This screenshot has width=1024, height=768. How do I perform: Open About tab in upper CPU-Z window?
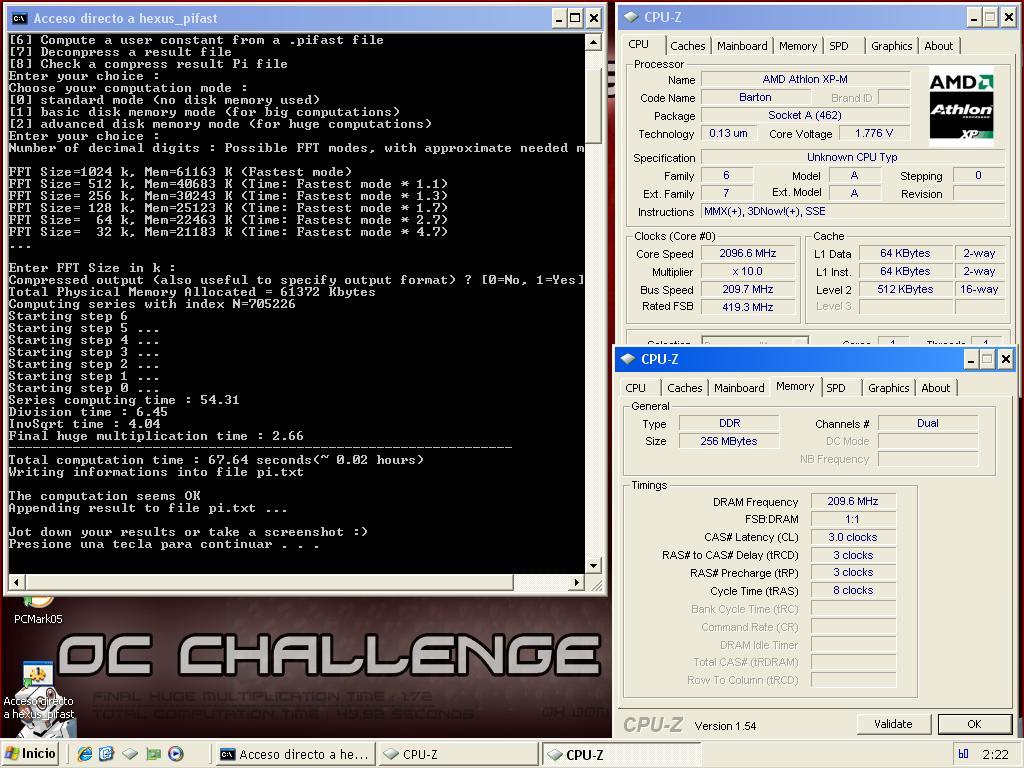tap(938, 46)
